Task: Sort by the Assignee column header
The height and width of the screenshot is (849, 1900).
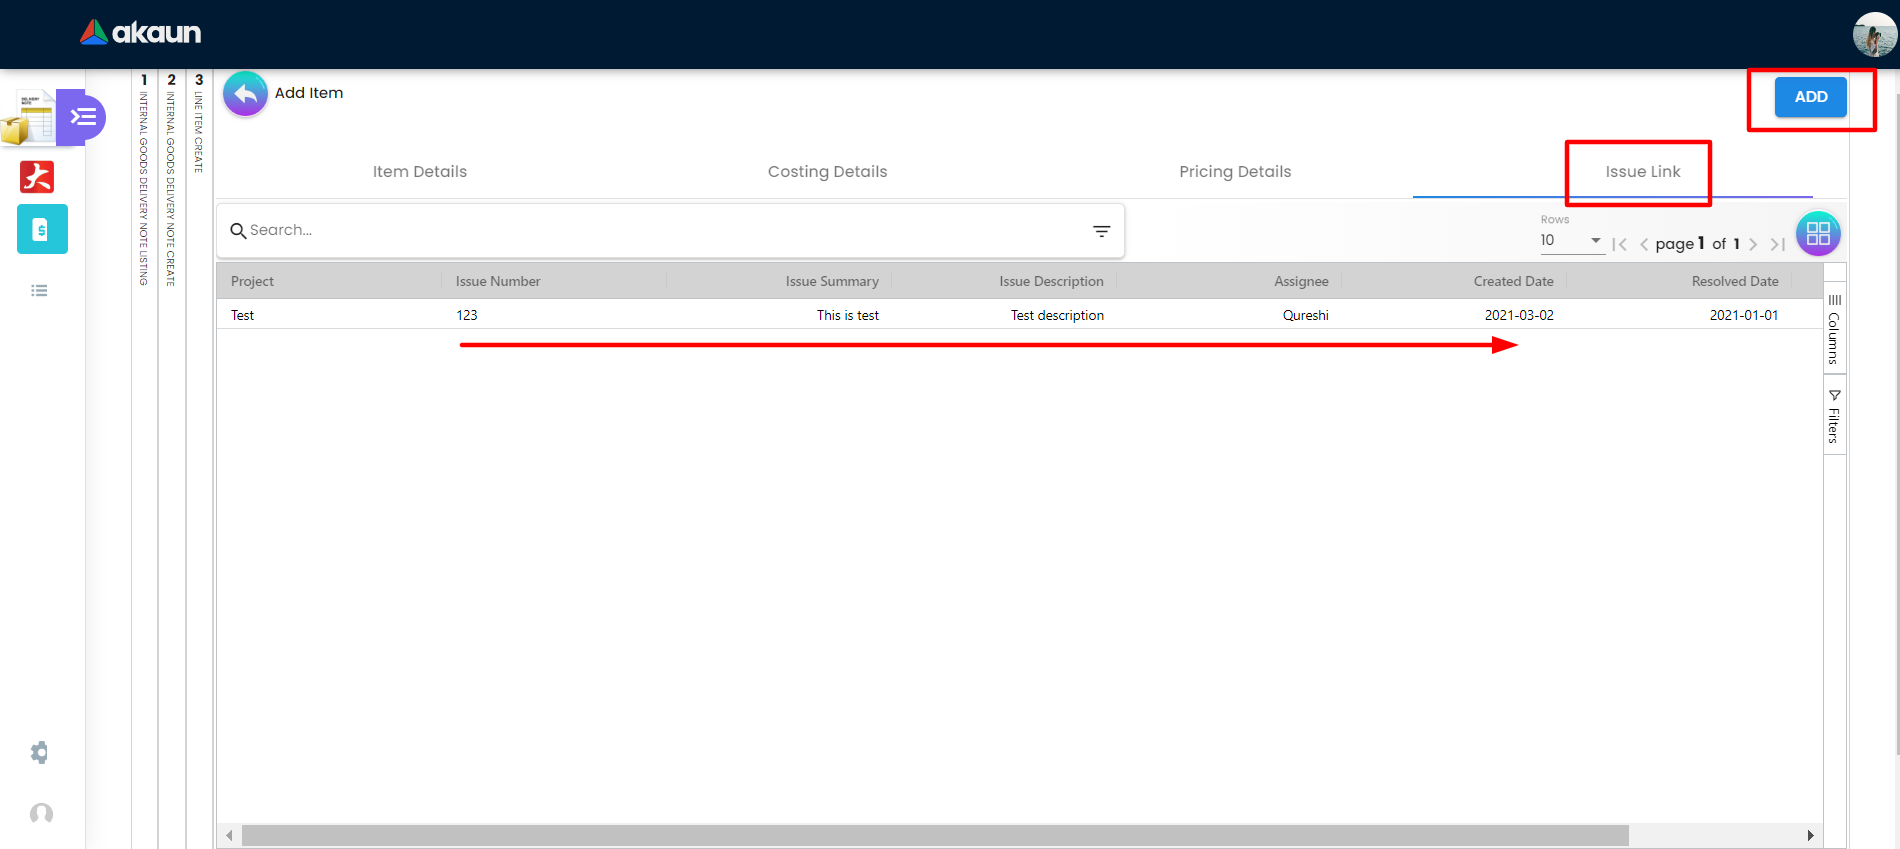Action: [x=1301, y=282]
